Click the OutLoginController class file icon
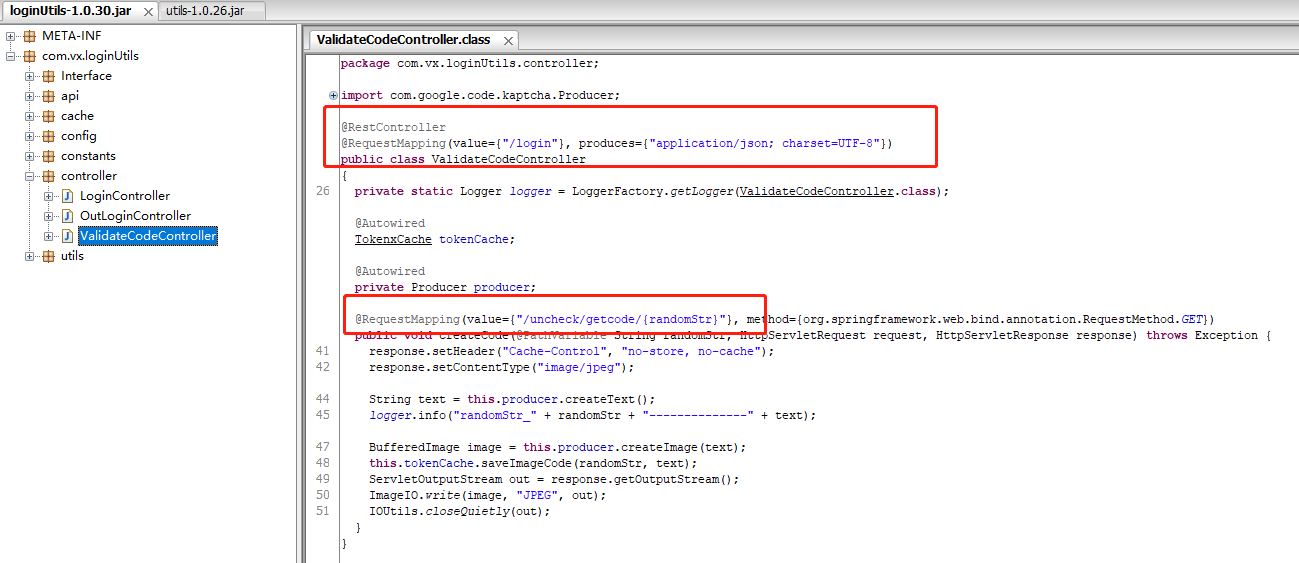Image resolution: width=1299 pixels, height=563 pixels. pos(68,216)
